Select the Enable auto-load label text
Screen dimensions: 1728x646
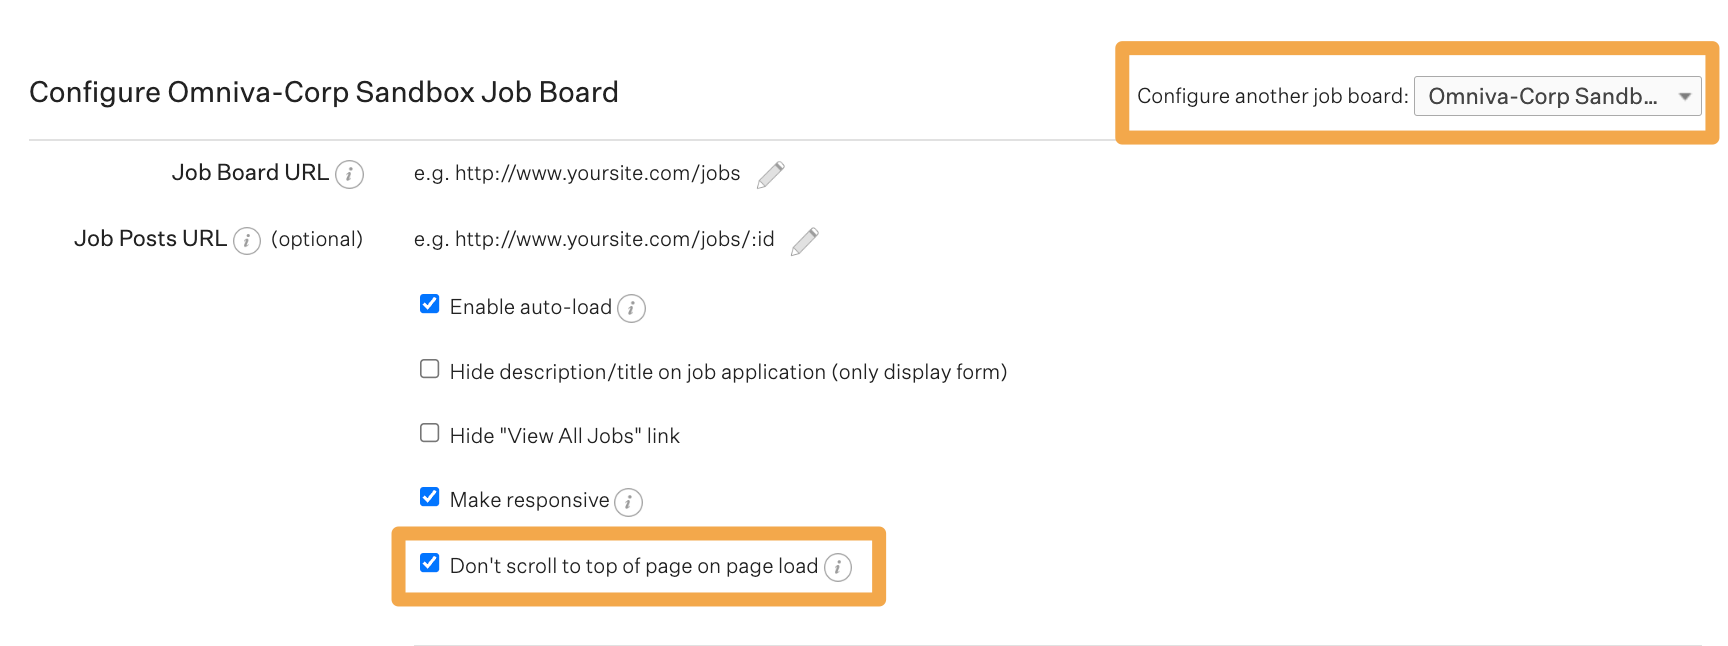point(531,307)
